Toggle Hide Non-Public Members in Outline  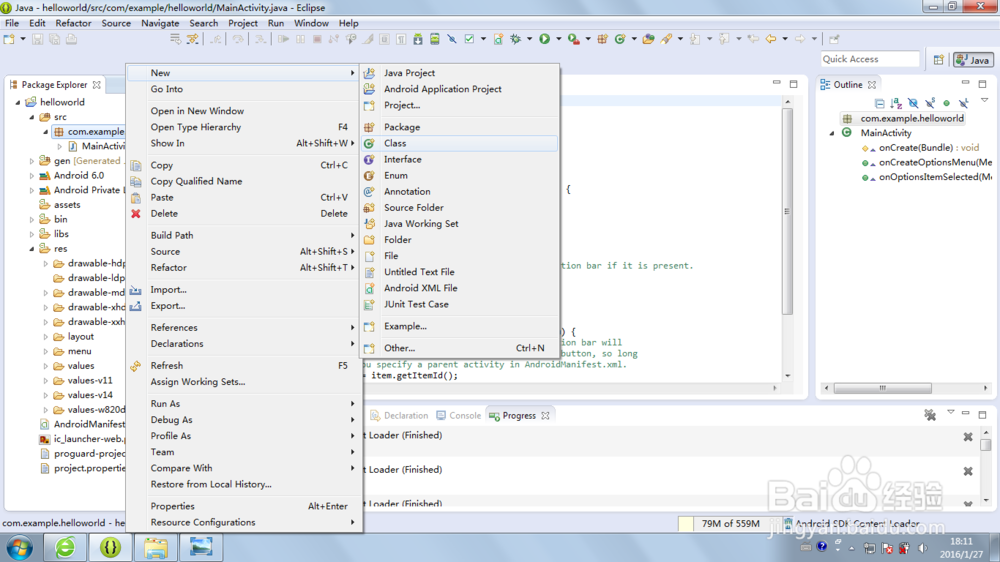(946, 103)
